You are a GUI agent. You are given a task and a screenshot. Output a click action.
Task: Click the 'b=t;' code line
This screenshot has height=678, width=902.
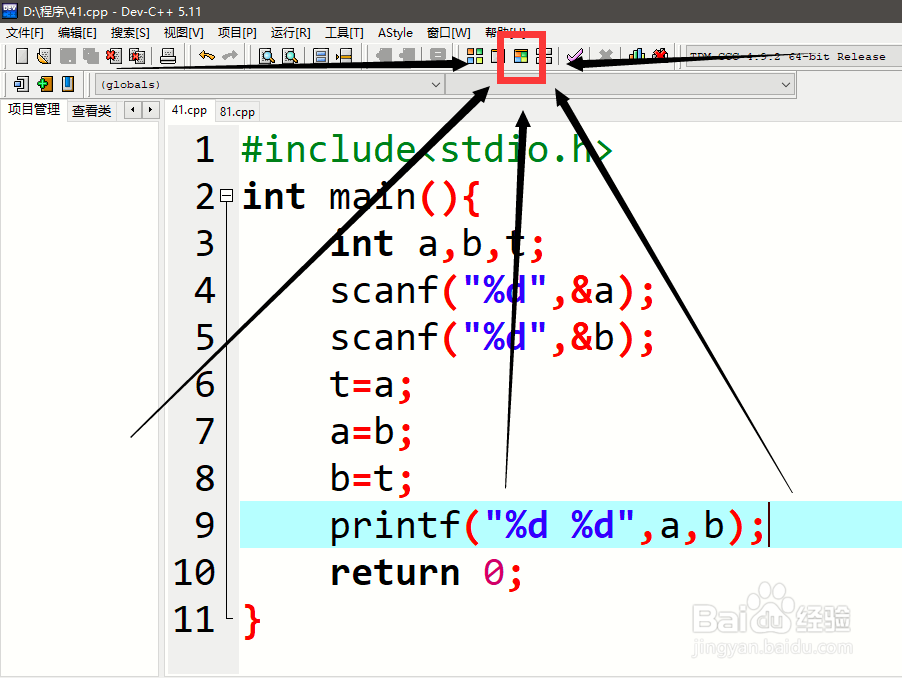coord(372,478)
